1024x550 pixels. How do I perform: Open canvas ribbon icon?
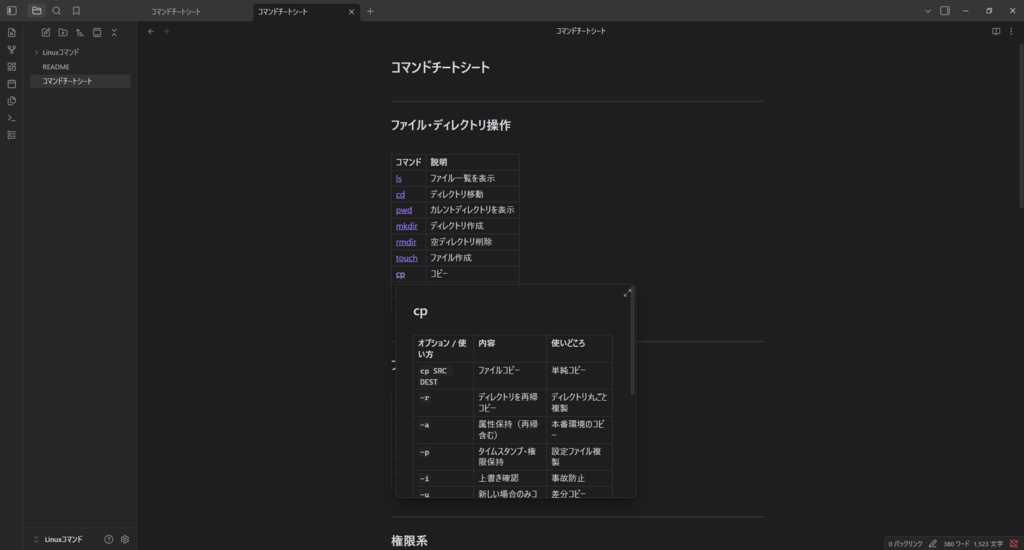tap(12, 67)
